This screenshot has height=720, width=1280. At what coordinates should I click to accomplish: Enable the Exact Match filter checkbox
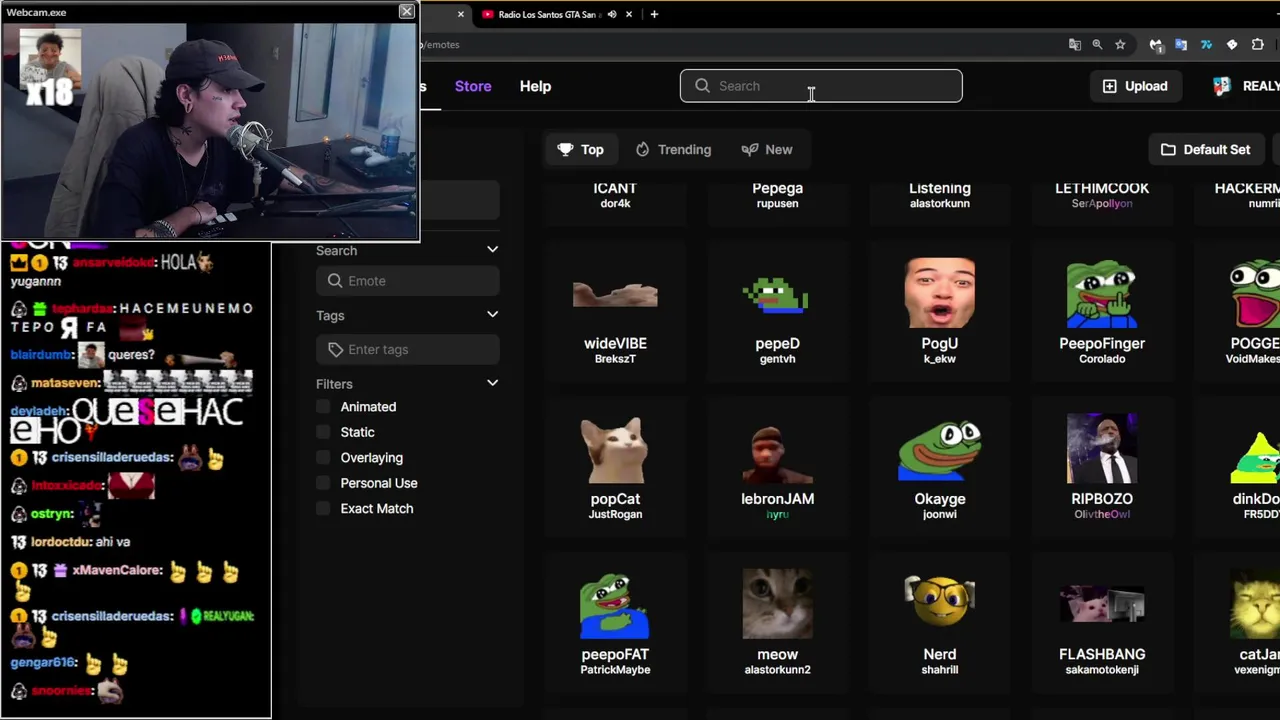coord(323,508)
